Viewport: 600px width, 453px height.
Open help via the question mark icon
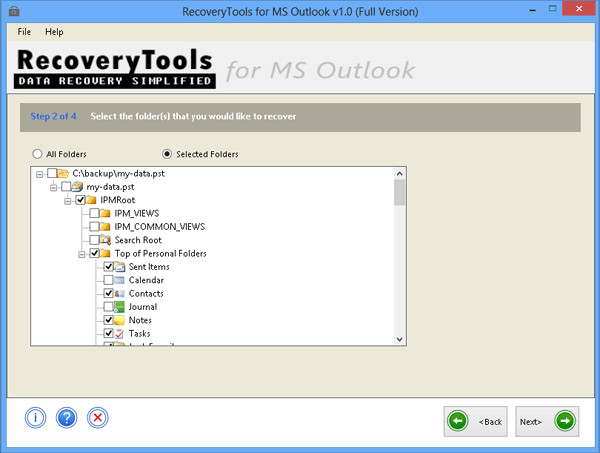67,417
